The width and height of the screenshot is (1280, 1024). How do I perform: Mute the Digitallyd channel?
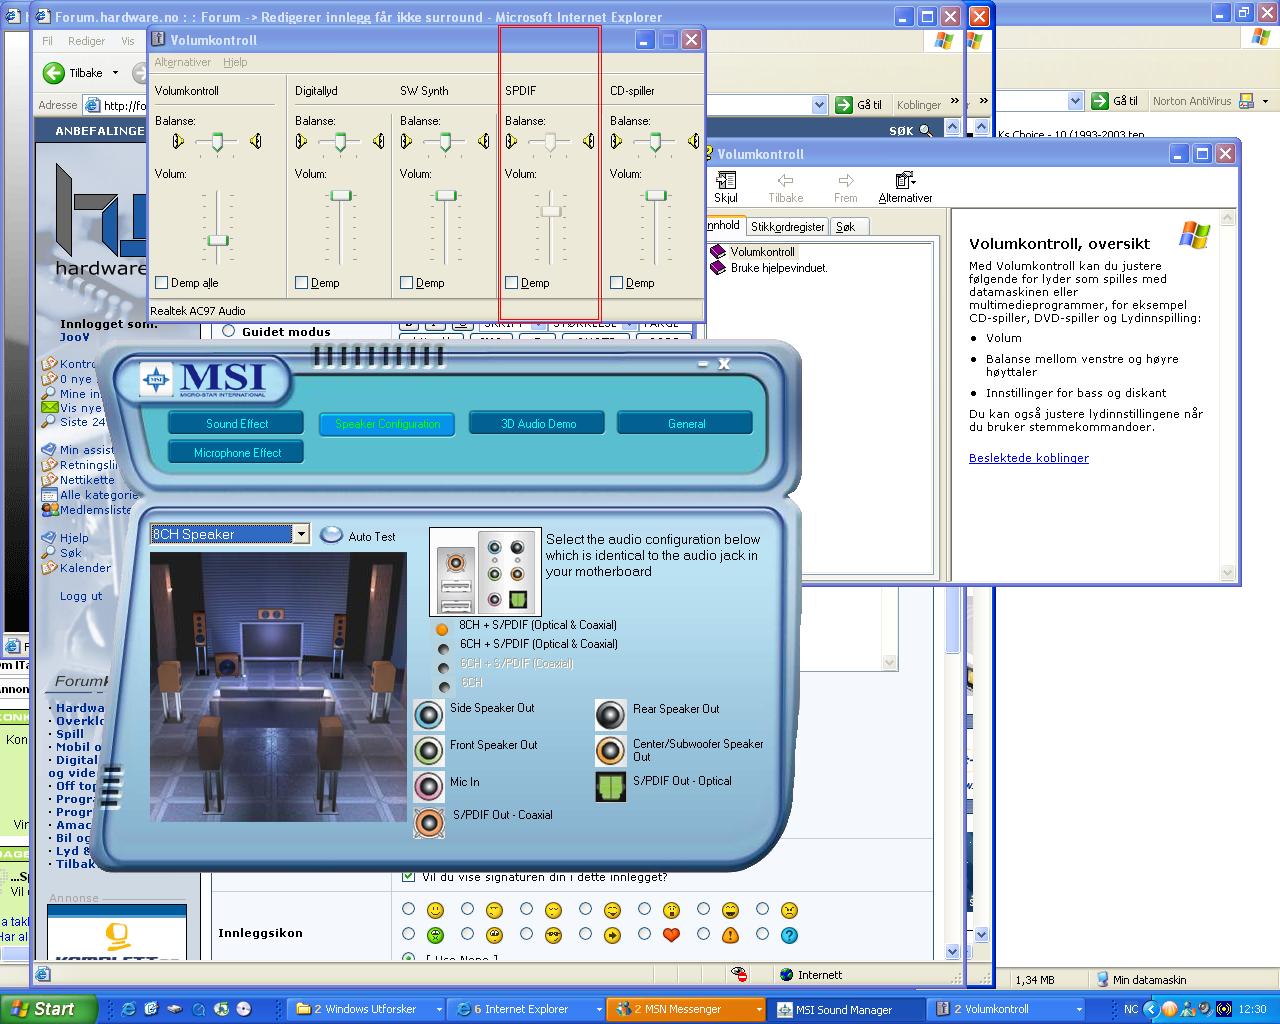point(302,283)
